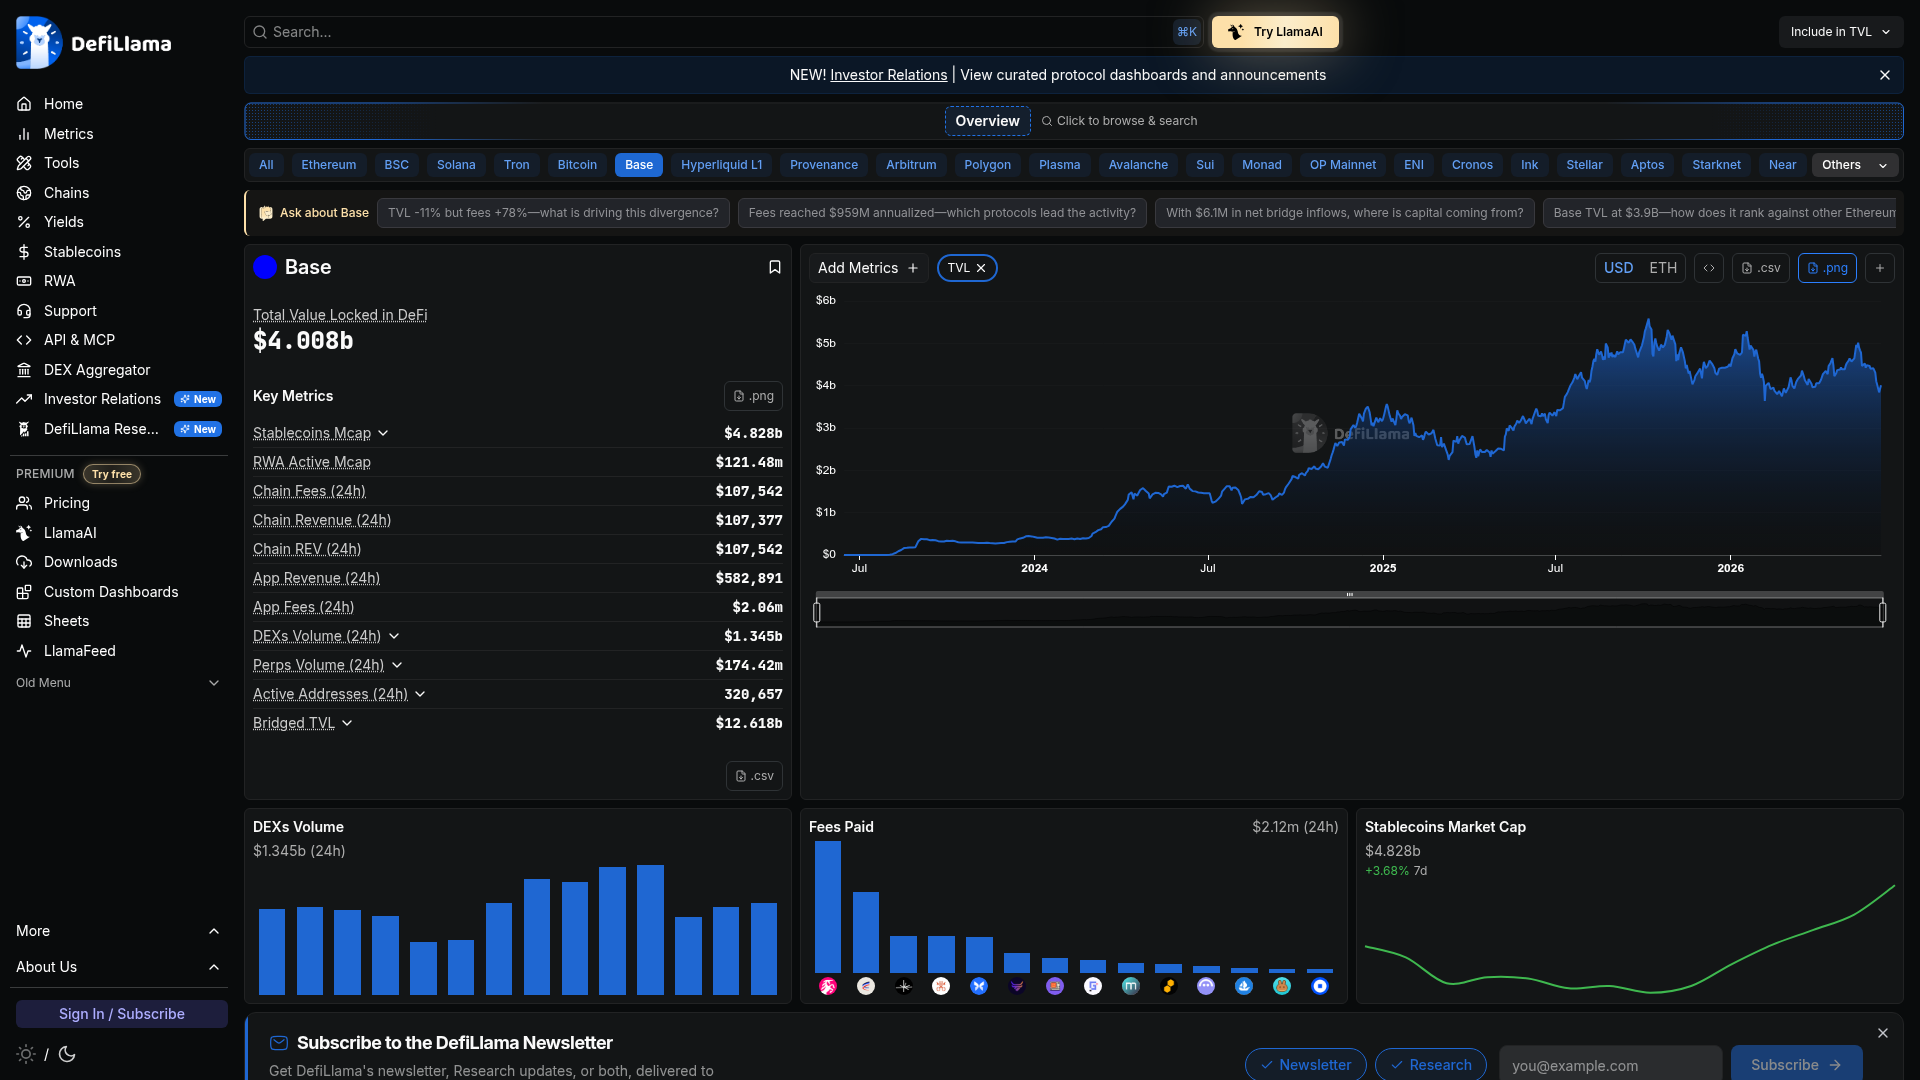
Task: Open Stablecoins sidebar entry
Action: click(x=82, y=252)
